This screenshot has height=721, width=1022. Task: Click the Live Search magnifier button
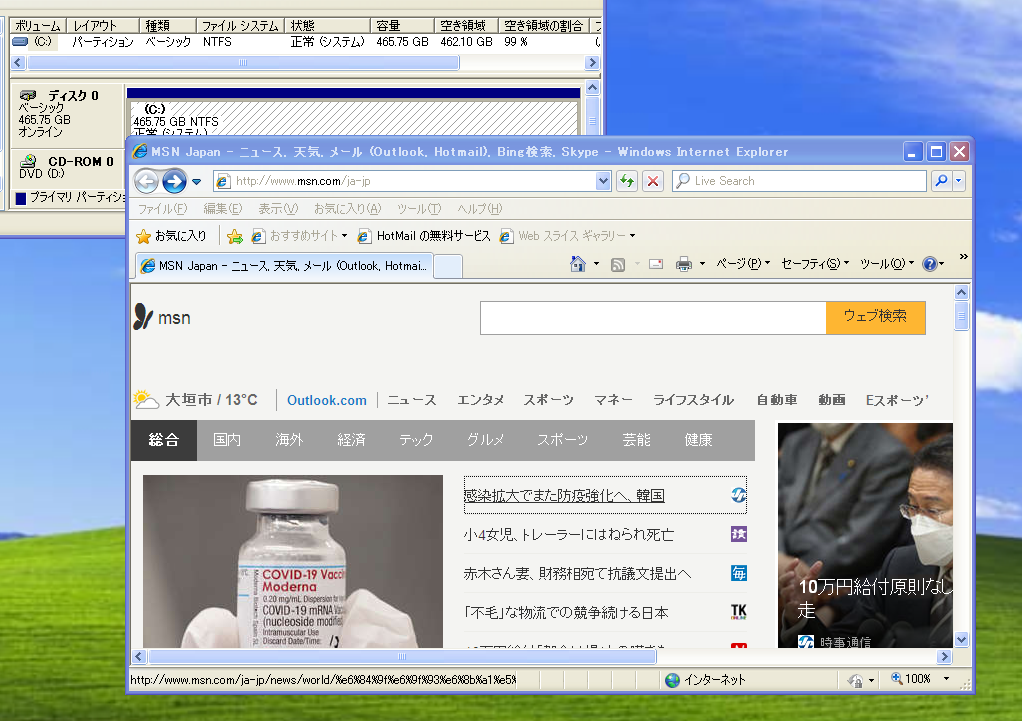coord(941,181)
